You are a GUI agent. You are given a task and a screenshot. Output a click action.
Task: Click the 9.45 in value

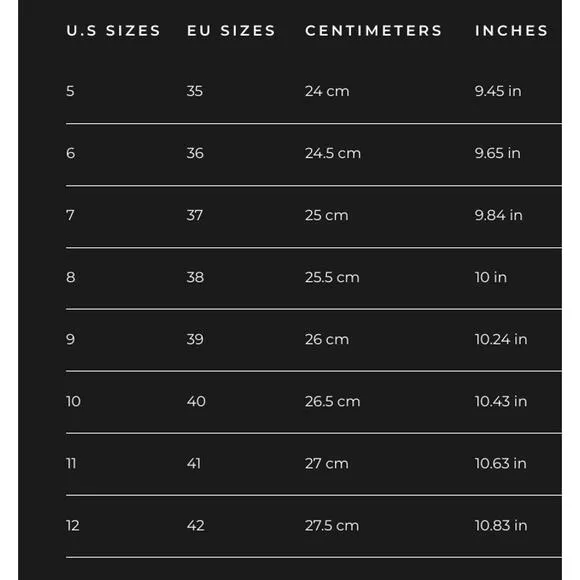point(498,91)
